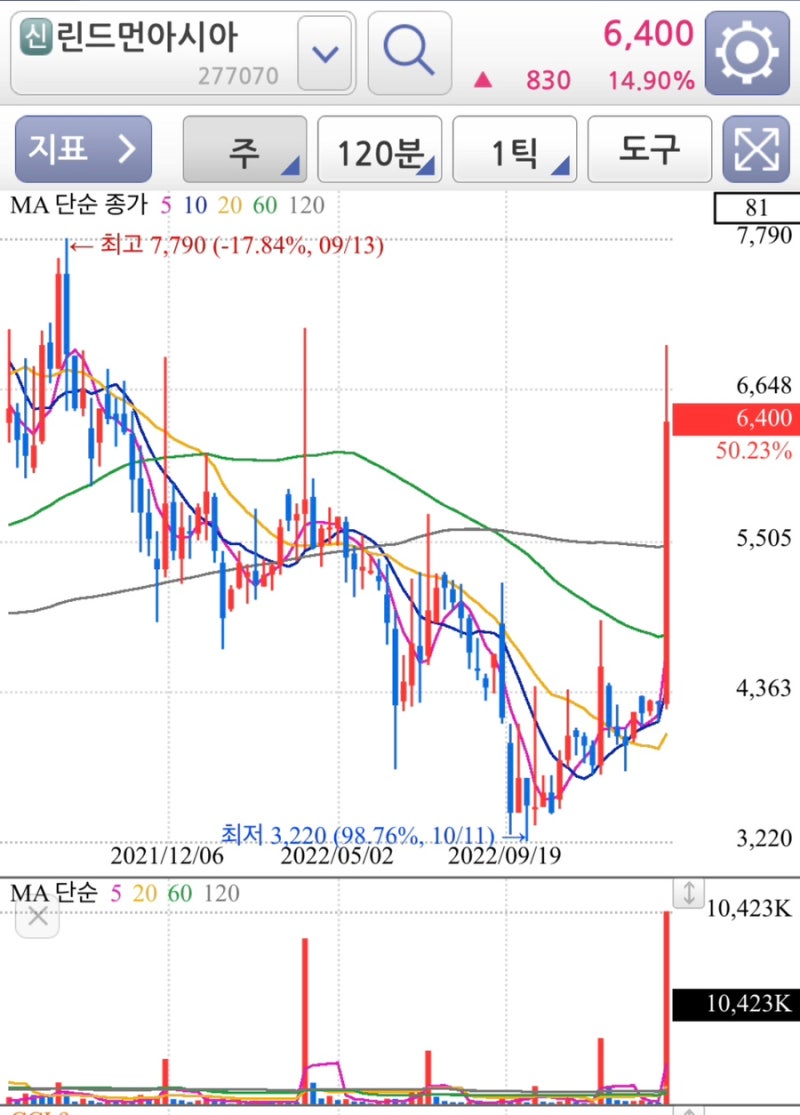Click the 최저 3,220 low annotation
Image resolution: width=800 pixels, height=1115 pixels.
(373, 835)
